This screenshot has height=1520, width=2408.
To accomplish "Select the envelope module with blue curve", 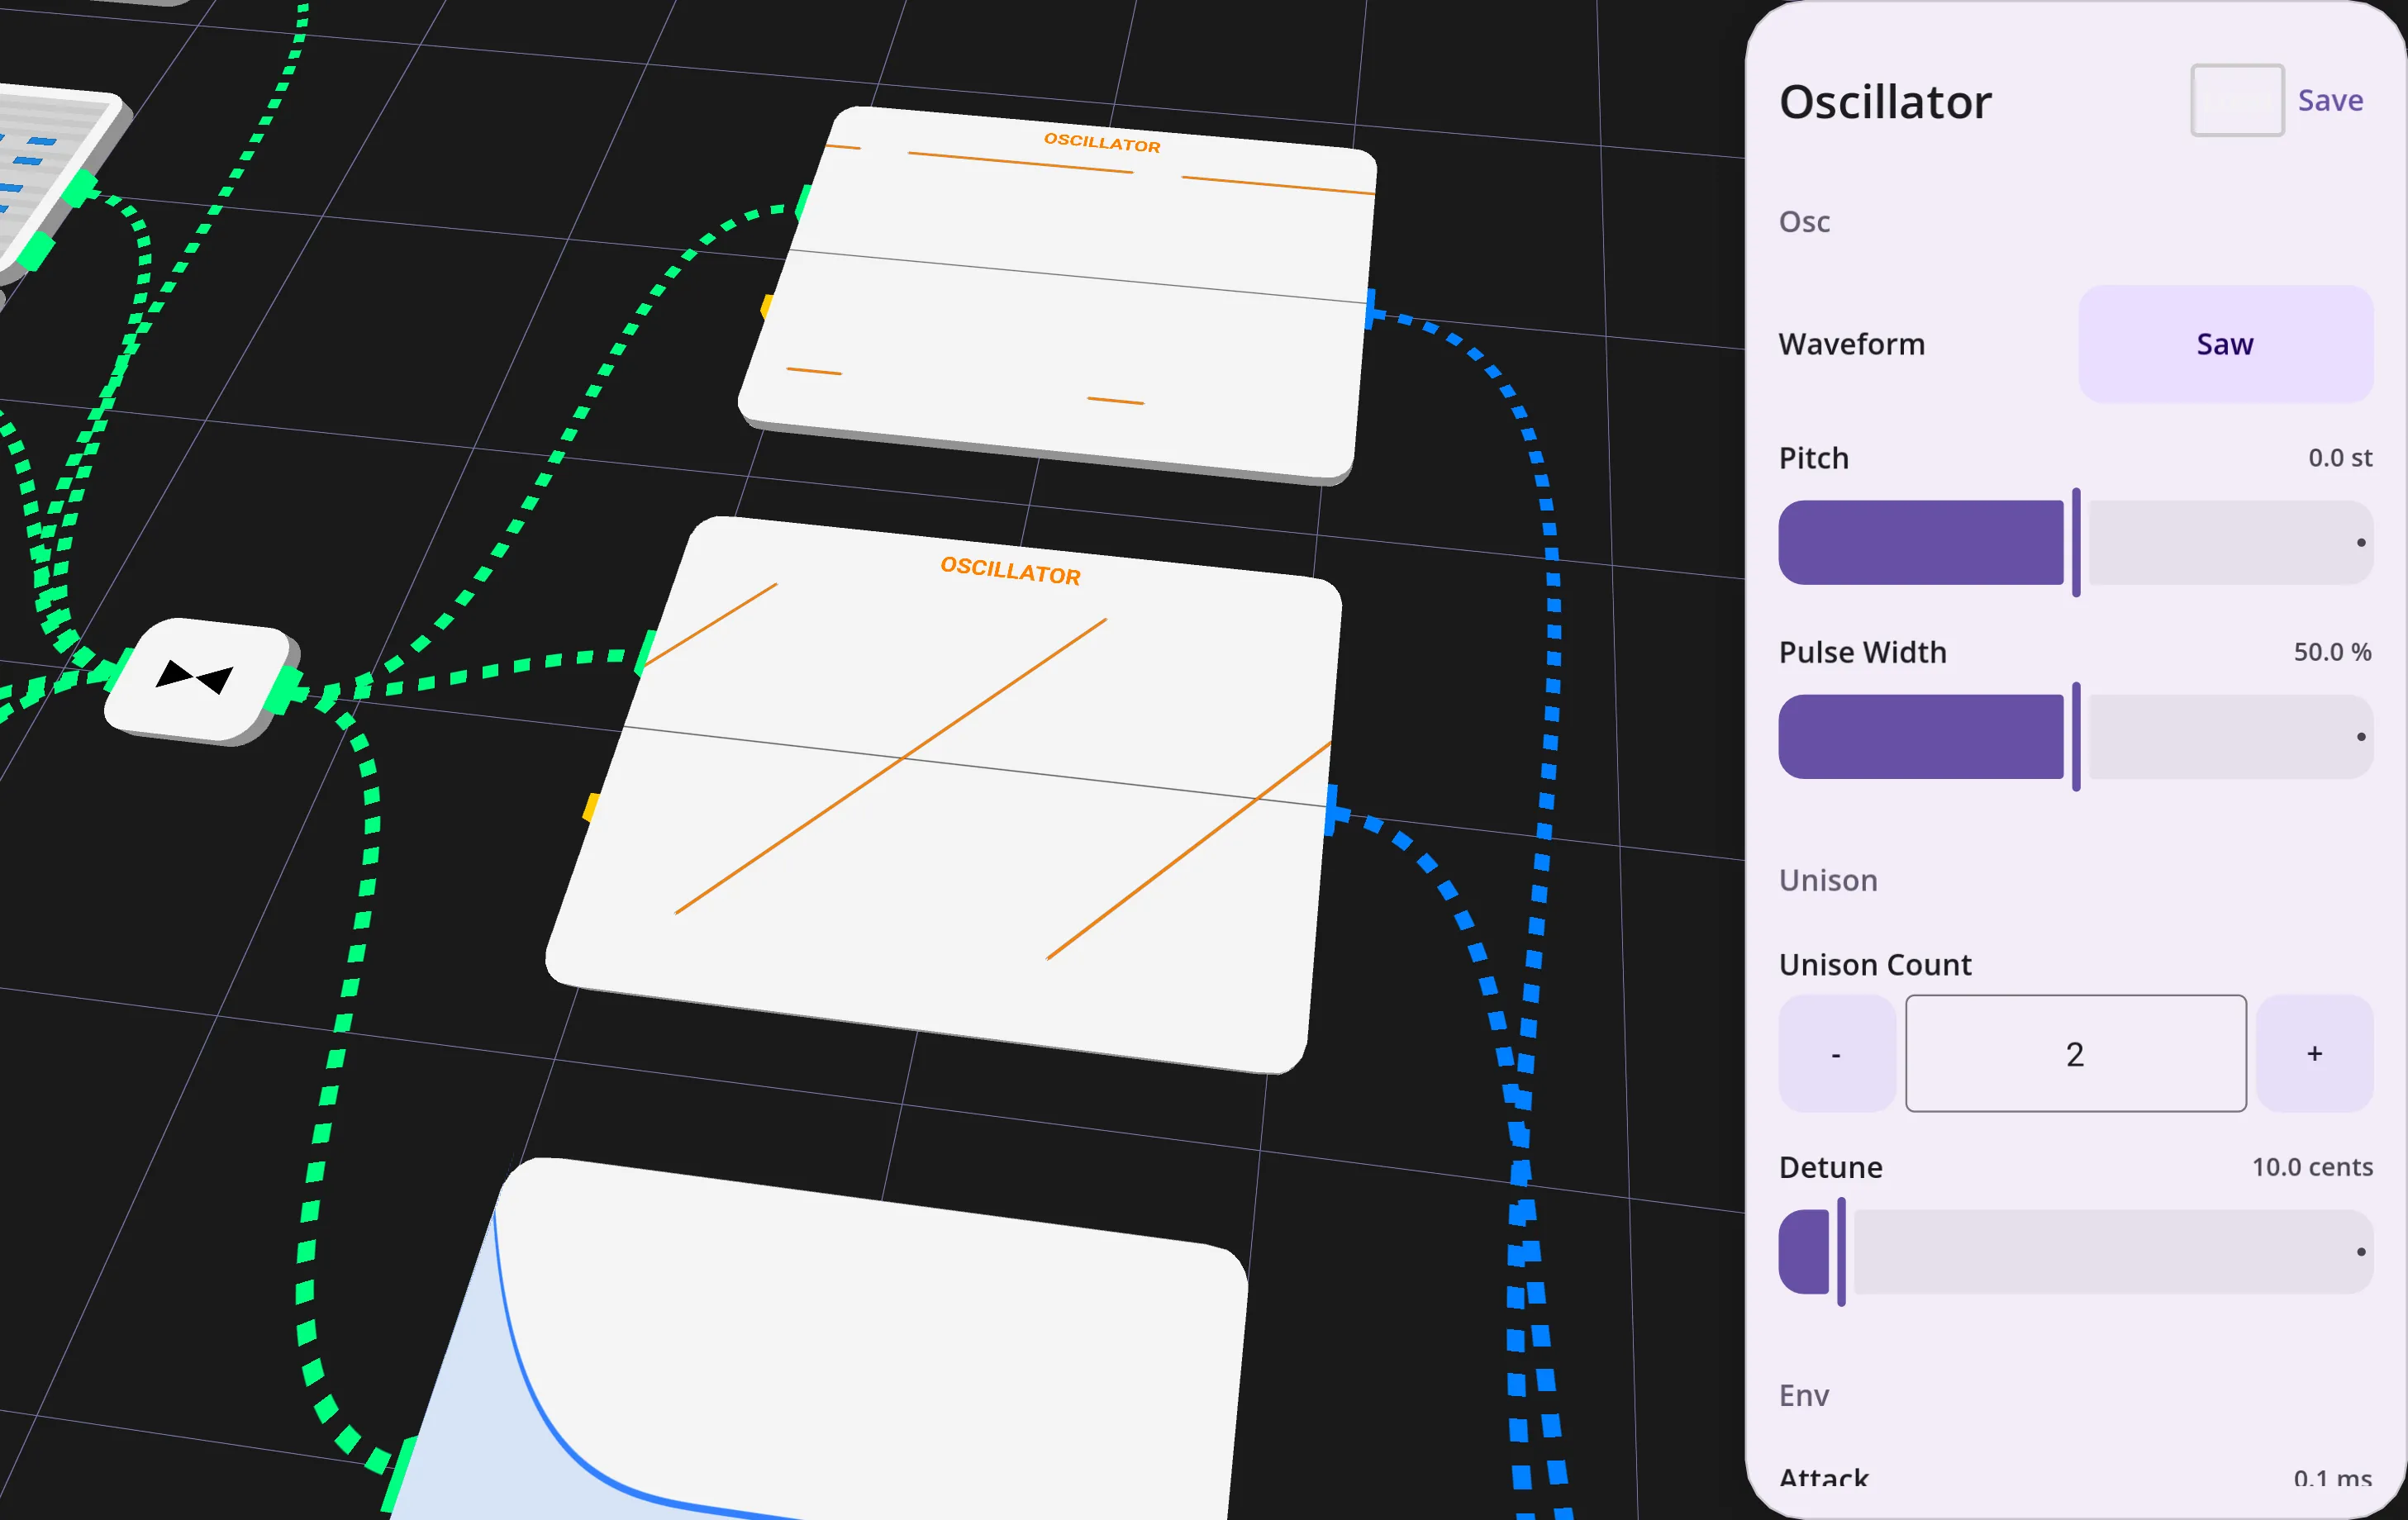I will (820, 1340).
